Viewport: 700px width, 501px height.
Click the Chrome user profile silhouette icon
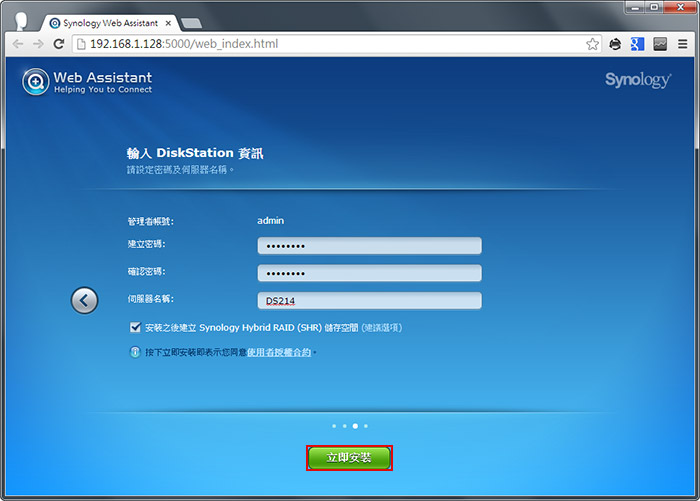(x=21, y=21)
